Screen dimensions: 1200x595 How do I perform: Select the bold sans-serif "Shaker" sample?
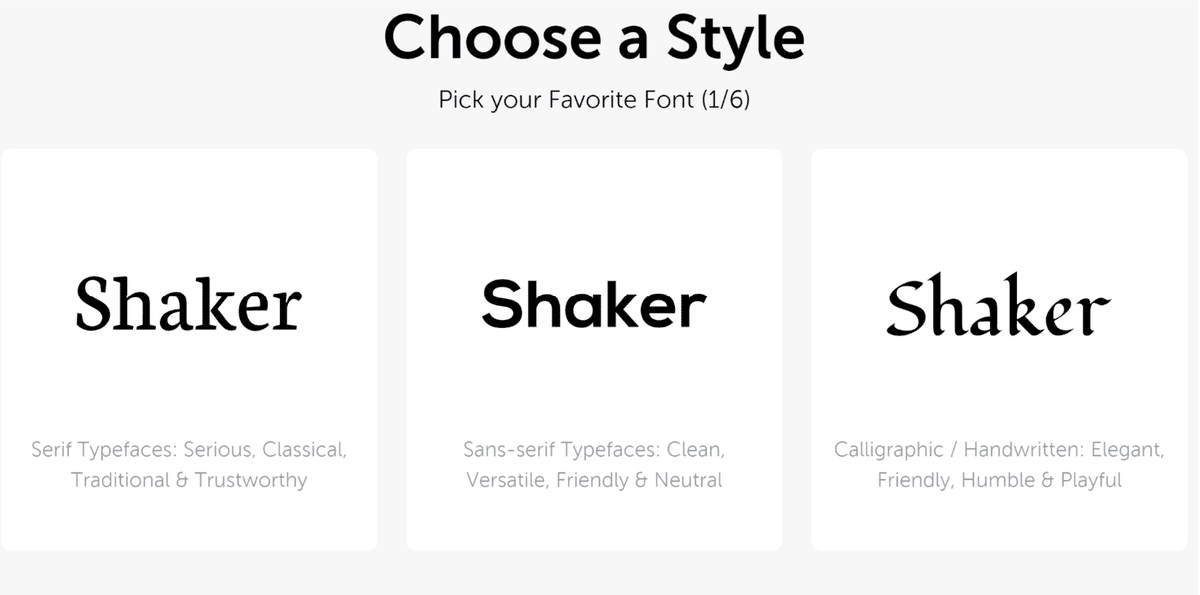point(594,304)
